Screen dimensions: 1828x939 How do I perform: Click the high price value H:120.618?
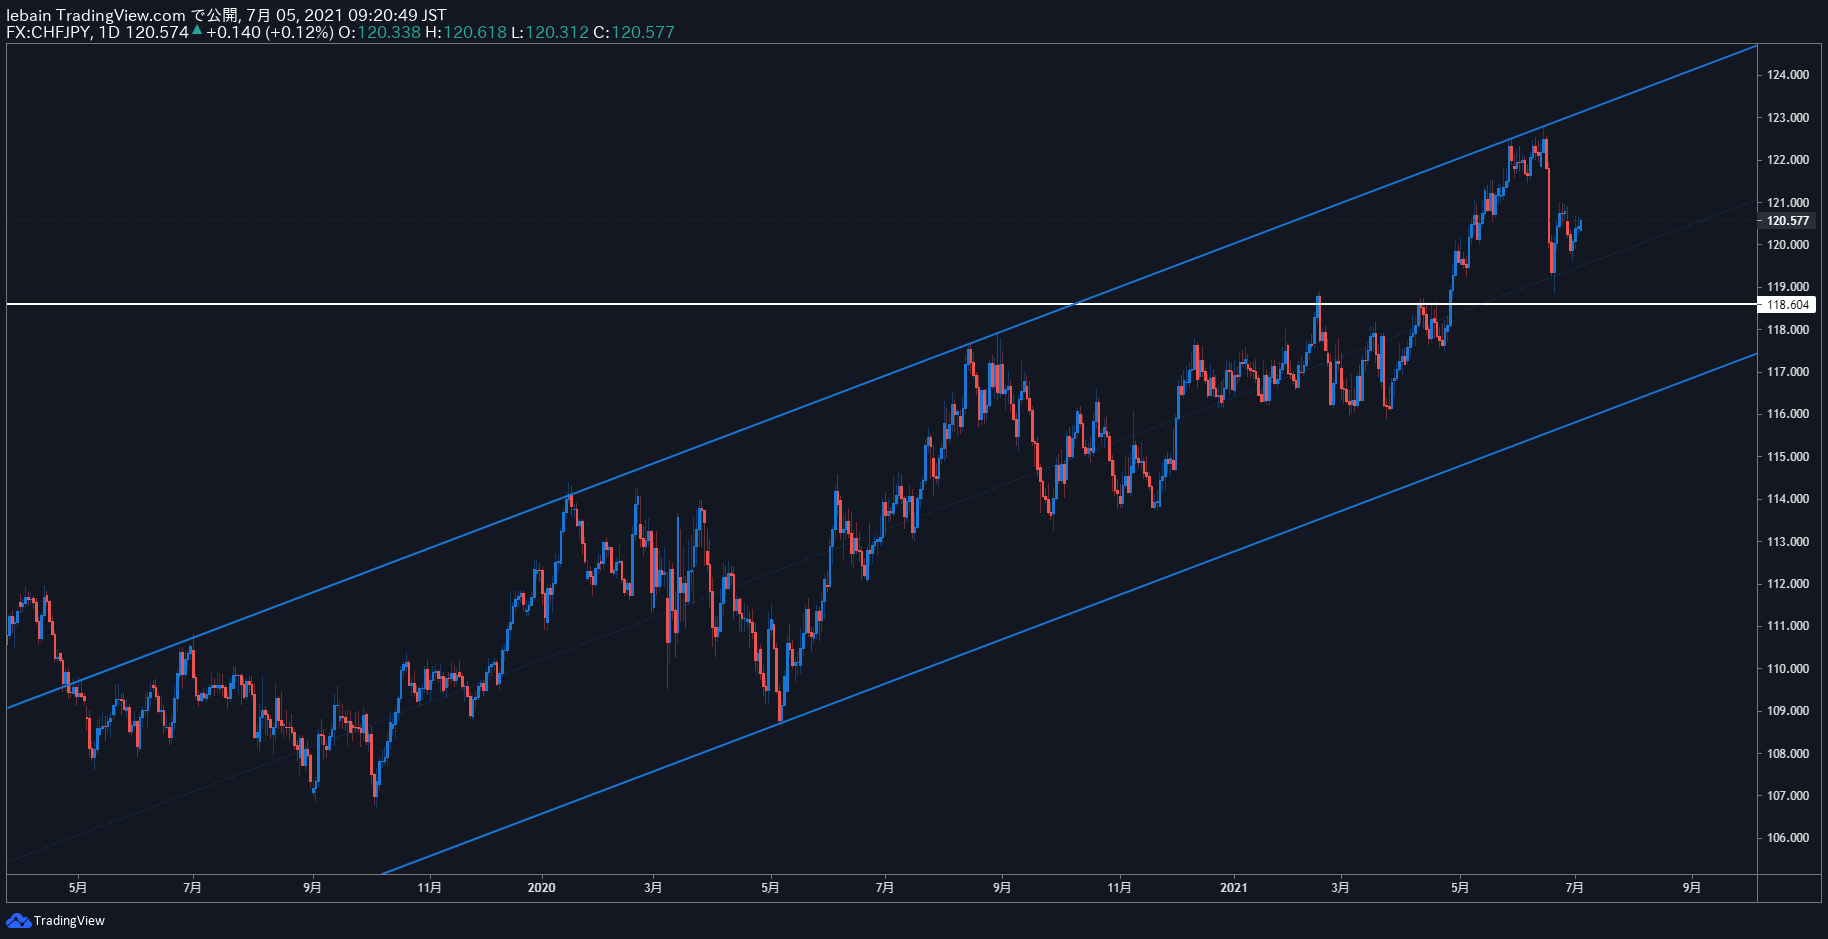tap(466, 32)
